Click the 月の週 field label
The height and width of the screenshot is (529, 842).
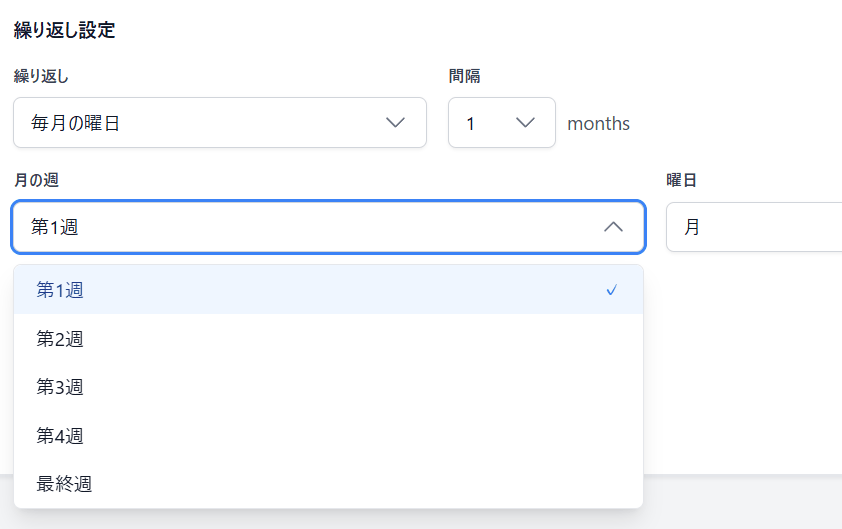click(x=36, y=180)
